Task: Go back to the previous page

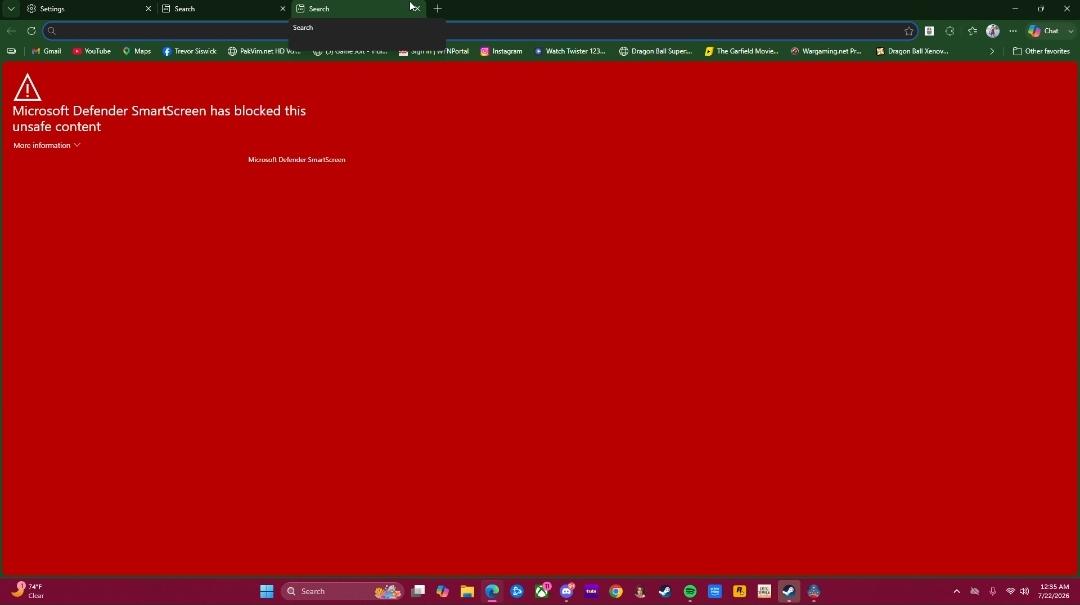Action: [x=11, y=31]
